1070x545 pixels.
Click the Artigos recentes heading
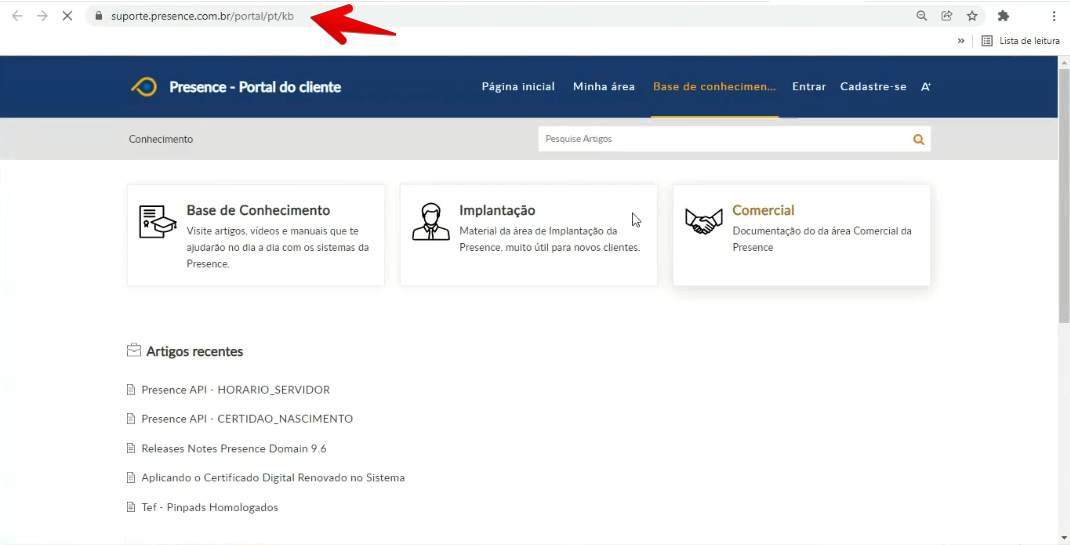[x=194, y=351]
